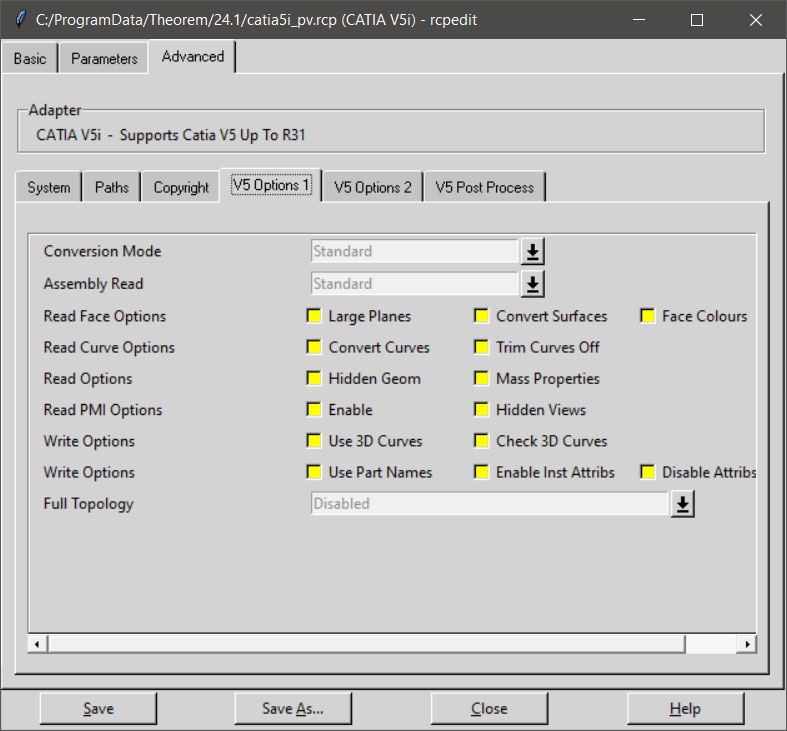Image resolution: width=787 pixels, height=731 pixels.
Task: Check the Read PMI Enable checkbox
Action: pos(314,410)
